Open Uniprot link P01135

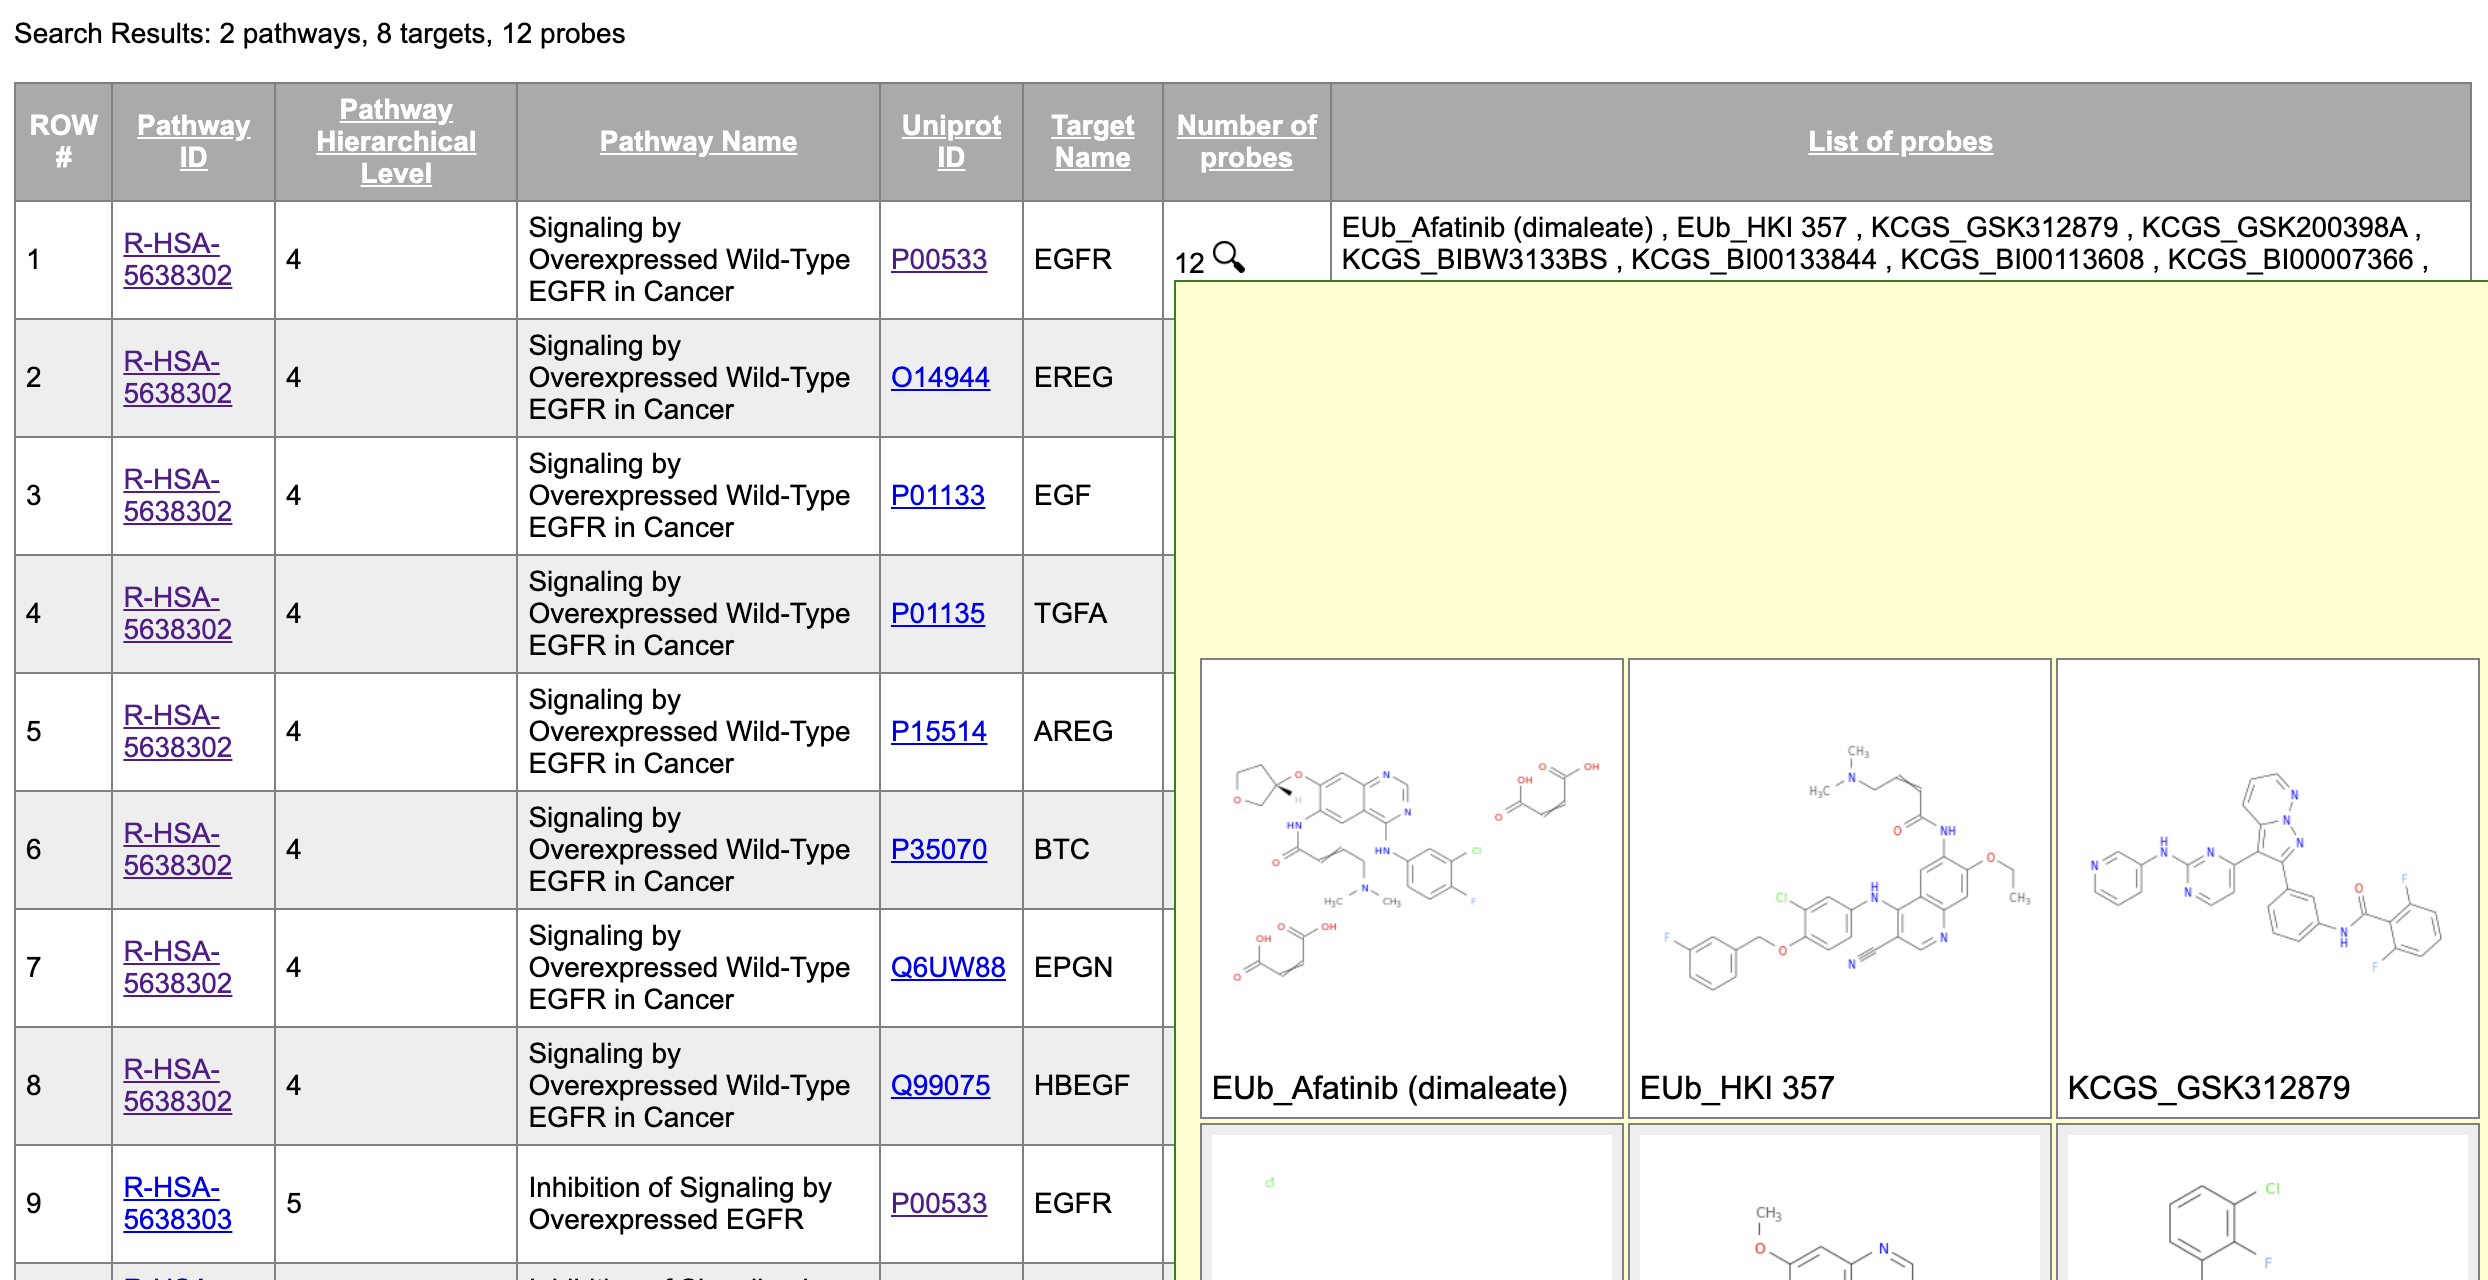(938, 613)
